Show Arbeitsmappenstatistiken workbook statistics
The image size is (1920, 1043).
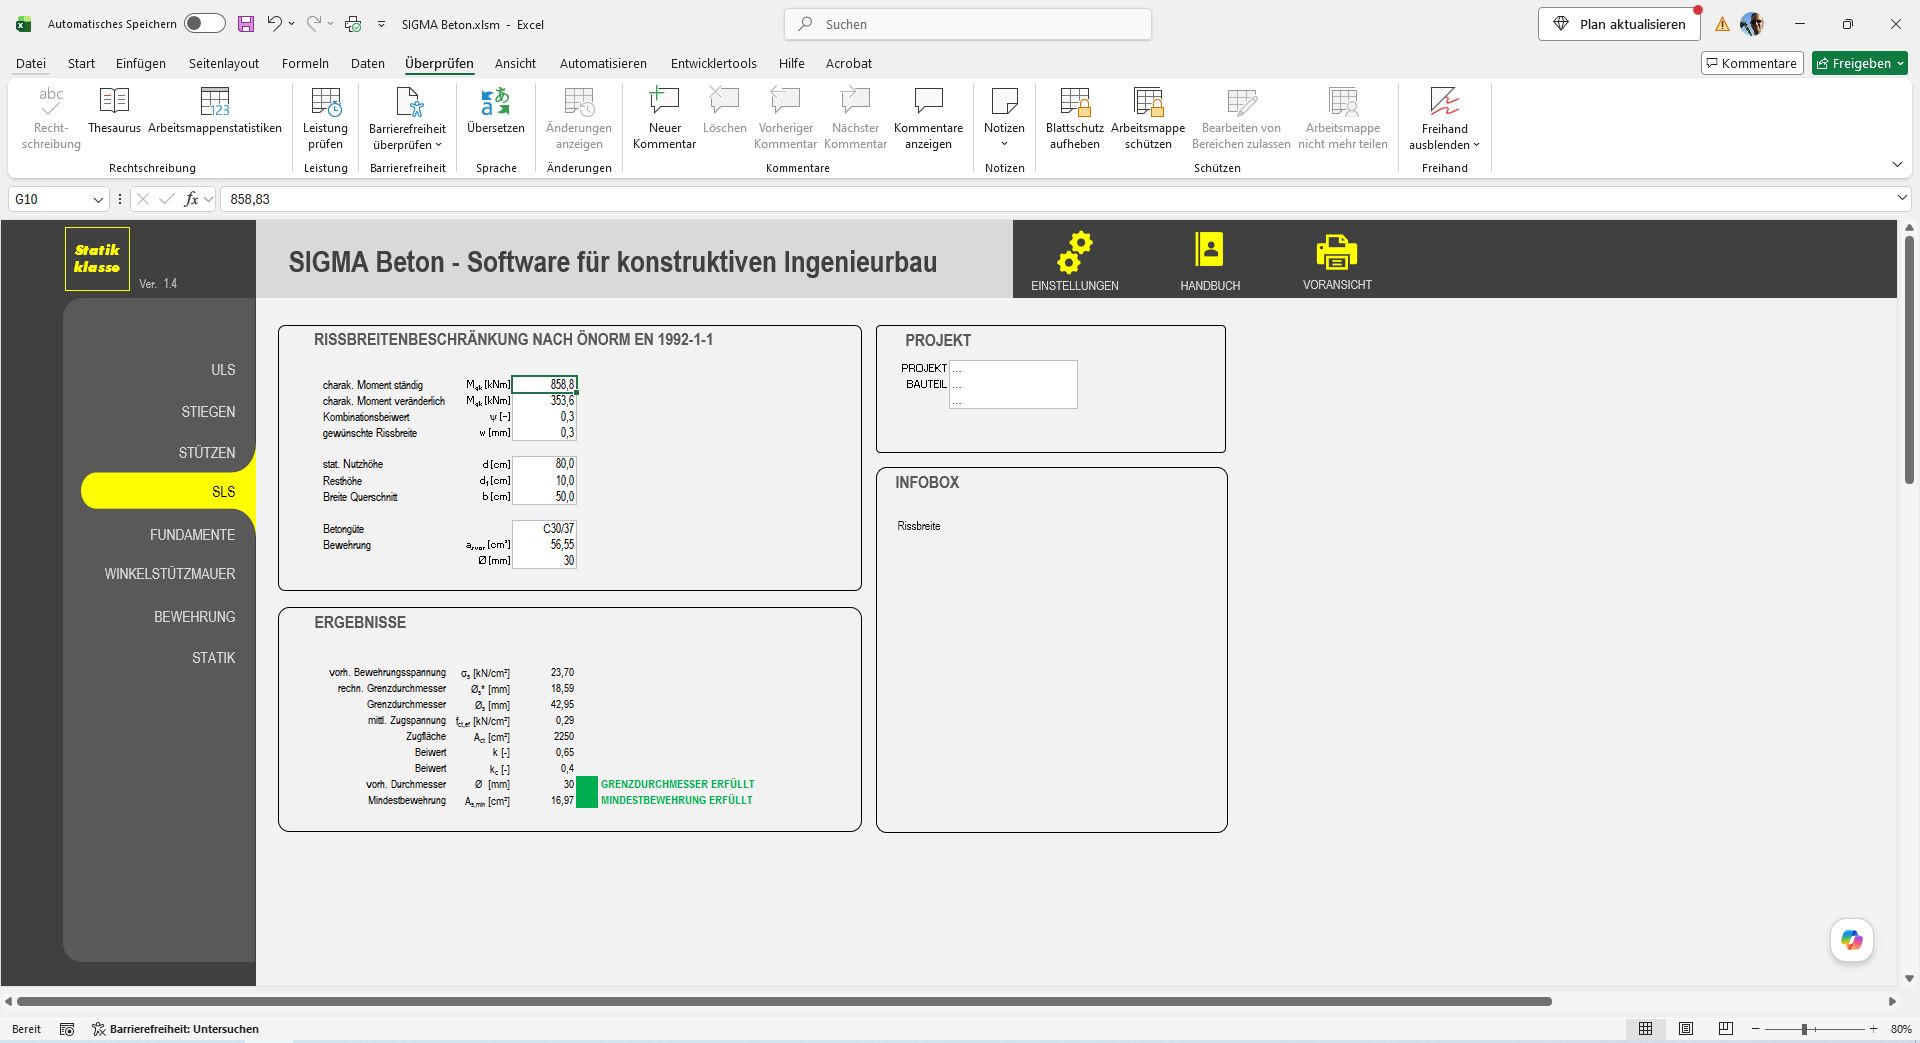point(215,110)
